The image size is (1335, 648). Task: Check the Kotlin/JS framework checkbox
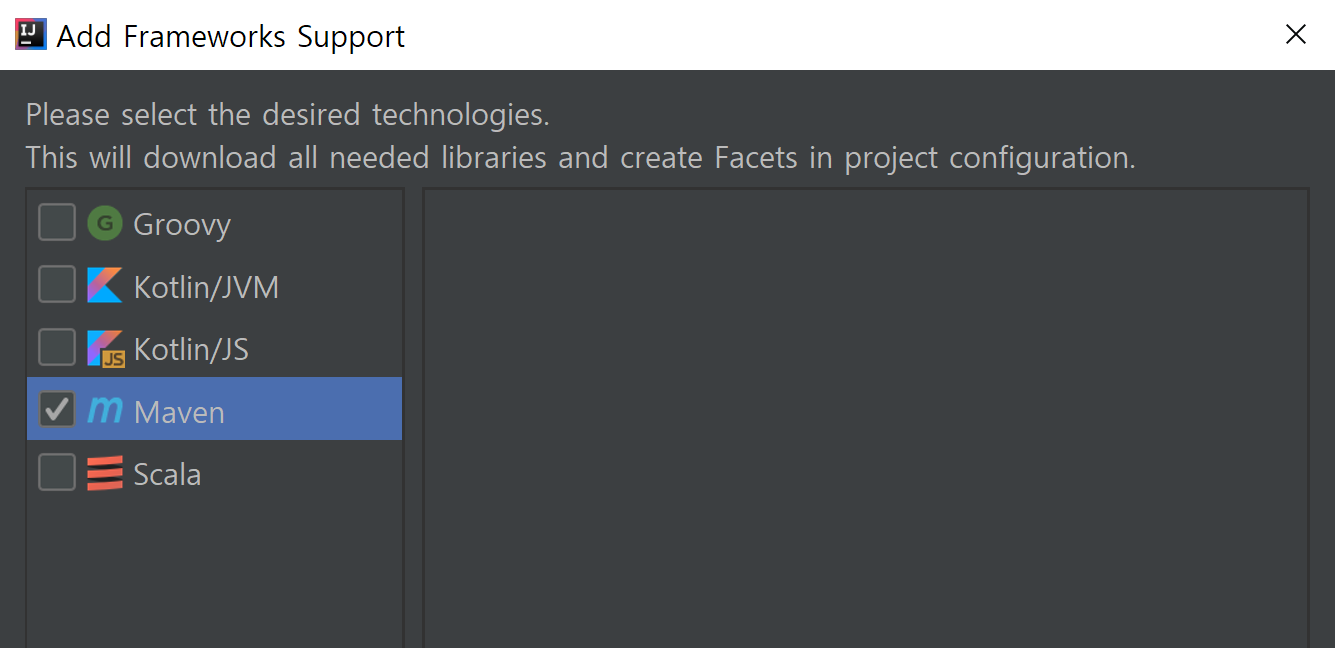[x=57, y=347]
